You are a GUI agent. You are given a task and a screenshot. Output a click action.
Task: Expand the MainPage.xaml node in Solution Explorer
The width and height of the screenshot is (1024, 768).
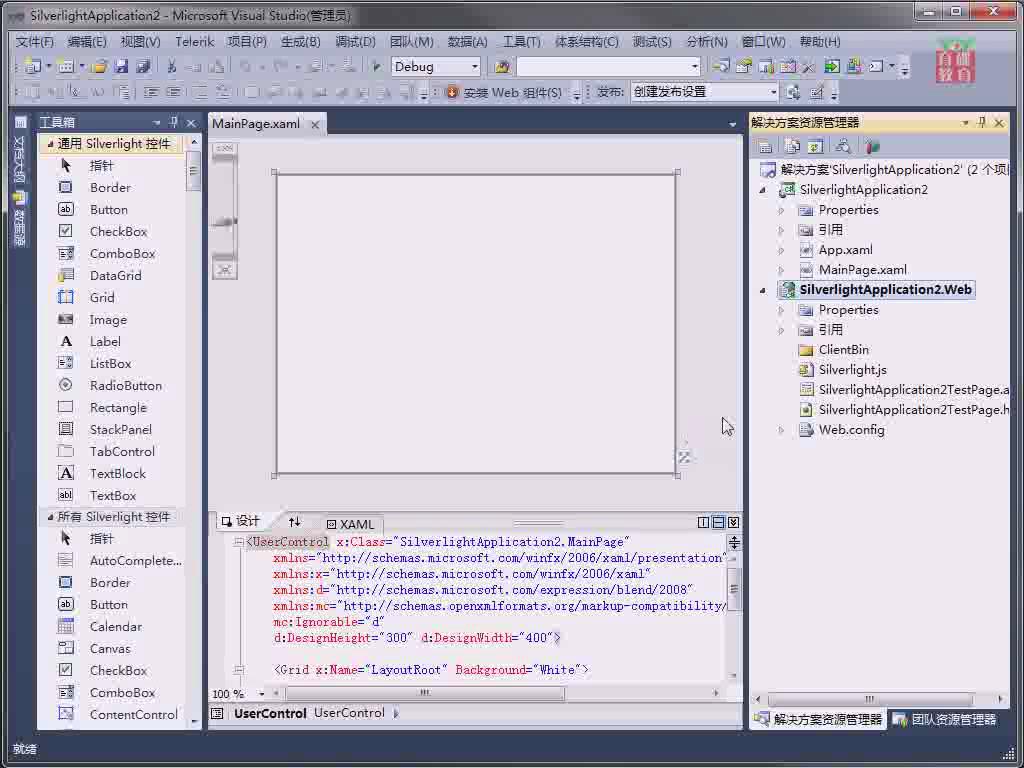[x=781, y=270]
